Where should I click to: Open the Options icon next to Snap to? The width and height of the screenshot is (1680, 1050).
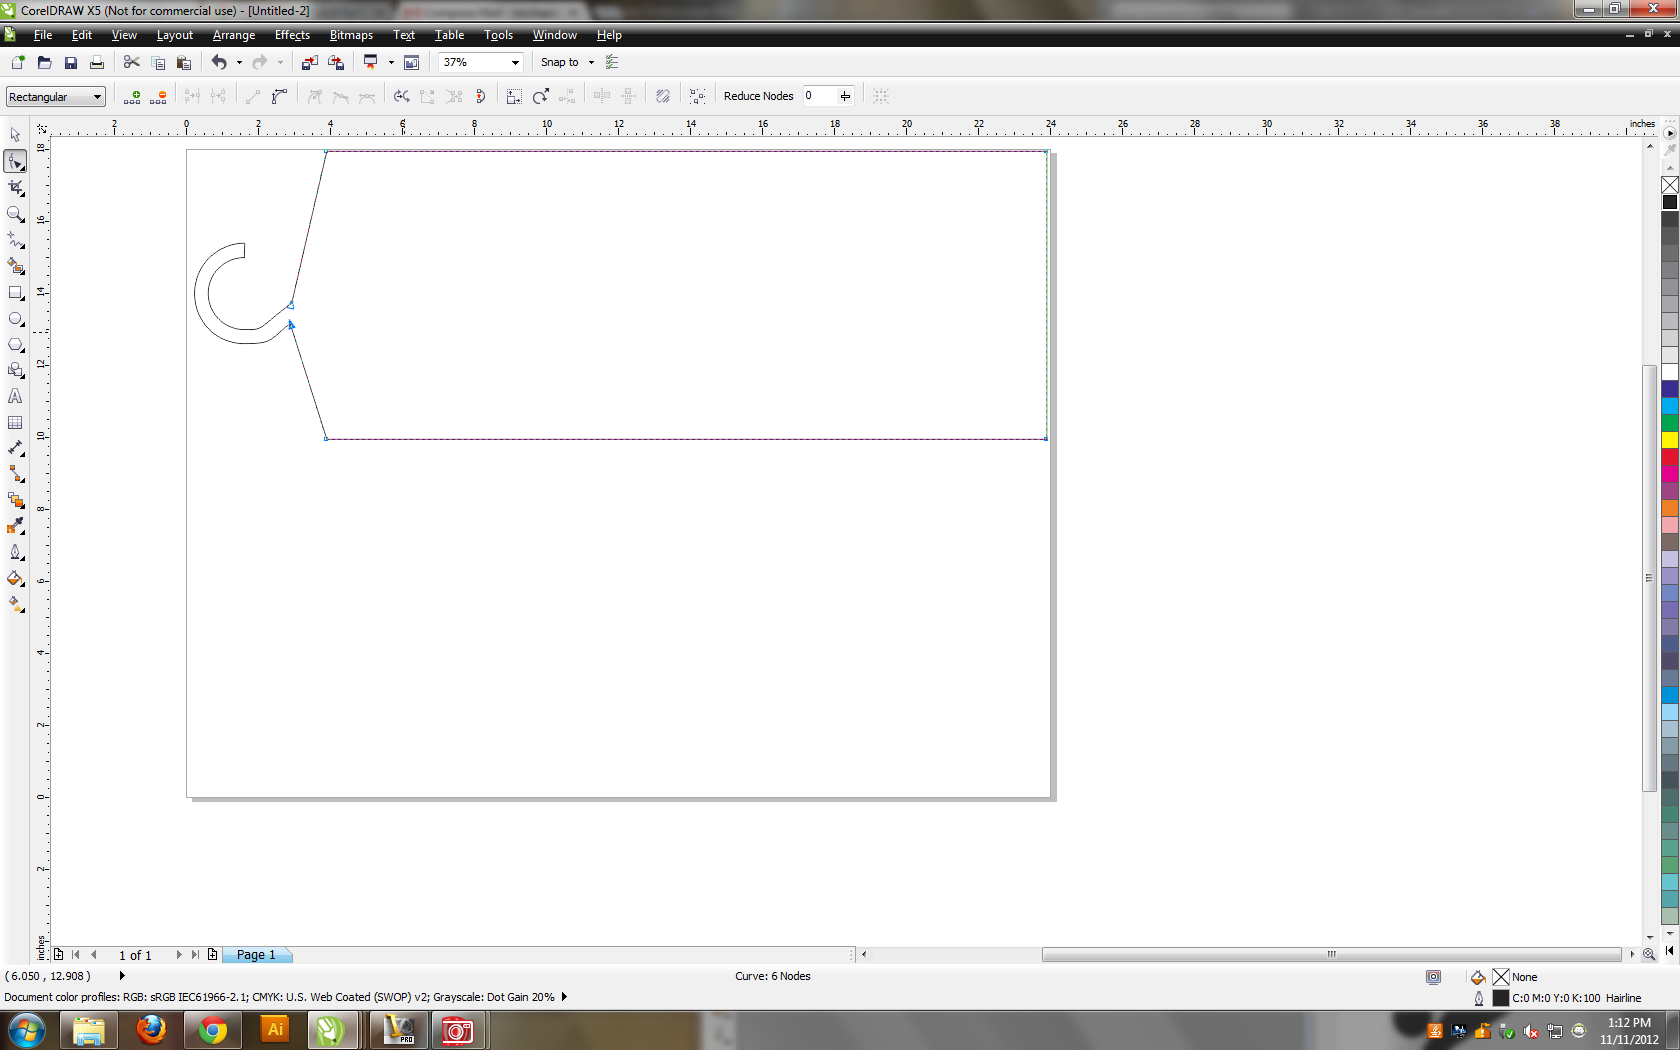(x=612, y=62)
